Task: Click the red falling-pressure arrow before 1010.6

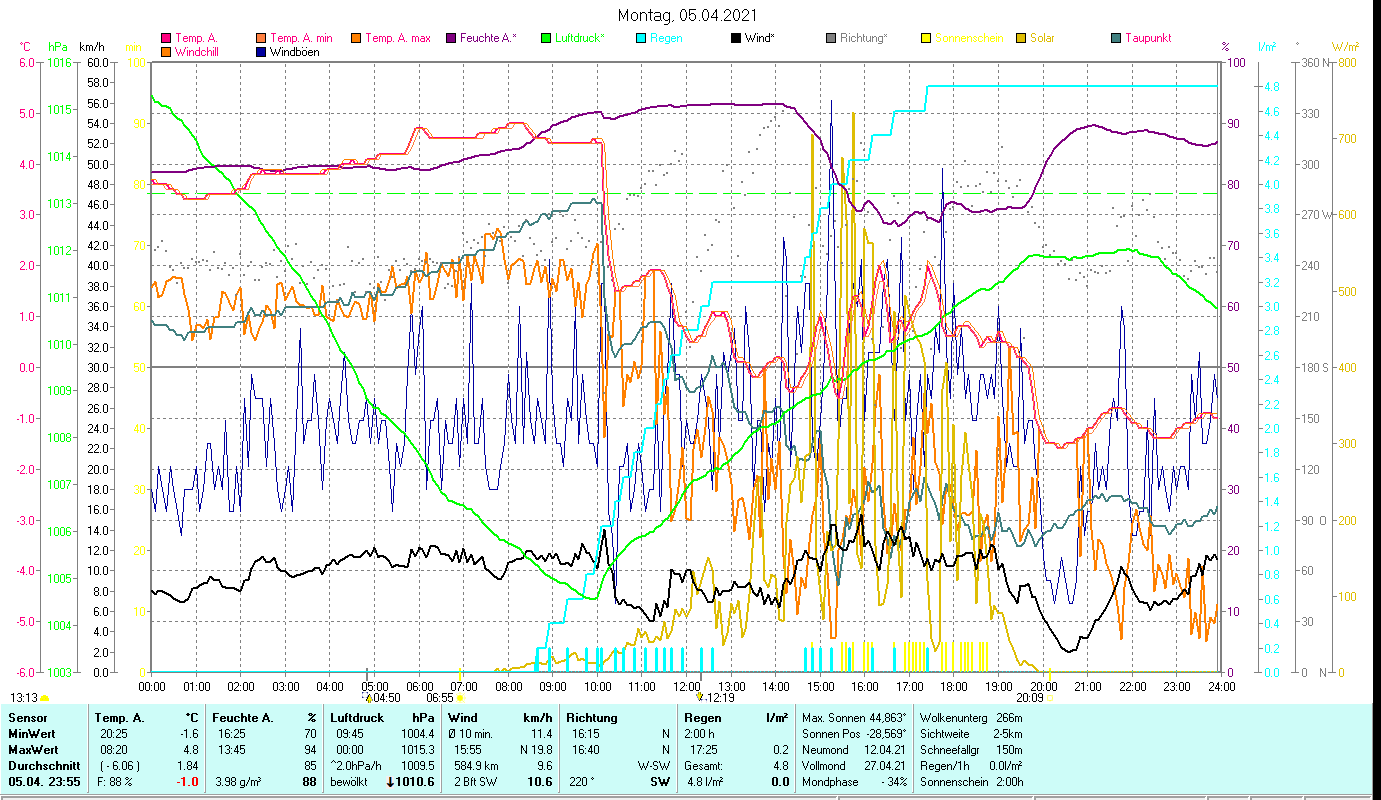Action: click(x=390, y=782)
